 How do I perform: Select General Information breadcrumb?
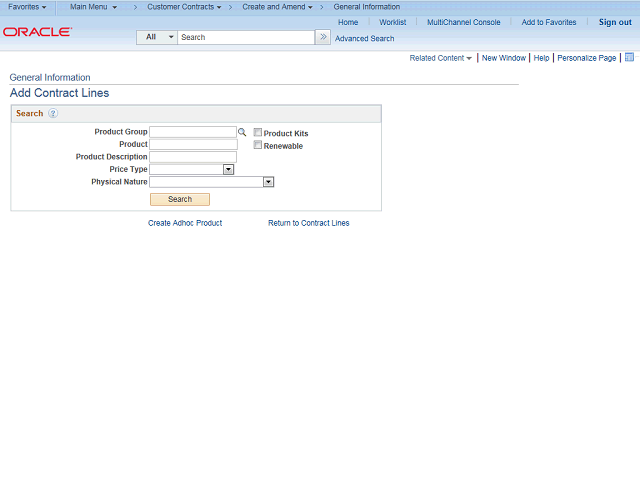[x=367, y=7]
